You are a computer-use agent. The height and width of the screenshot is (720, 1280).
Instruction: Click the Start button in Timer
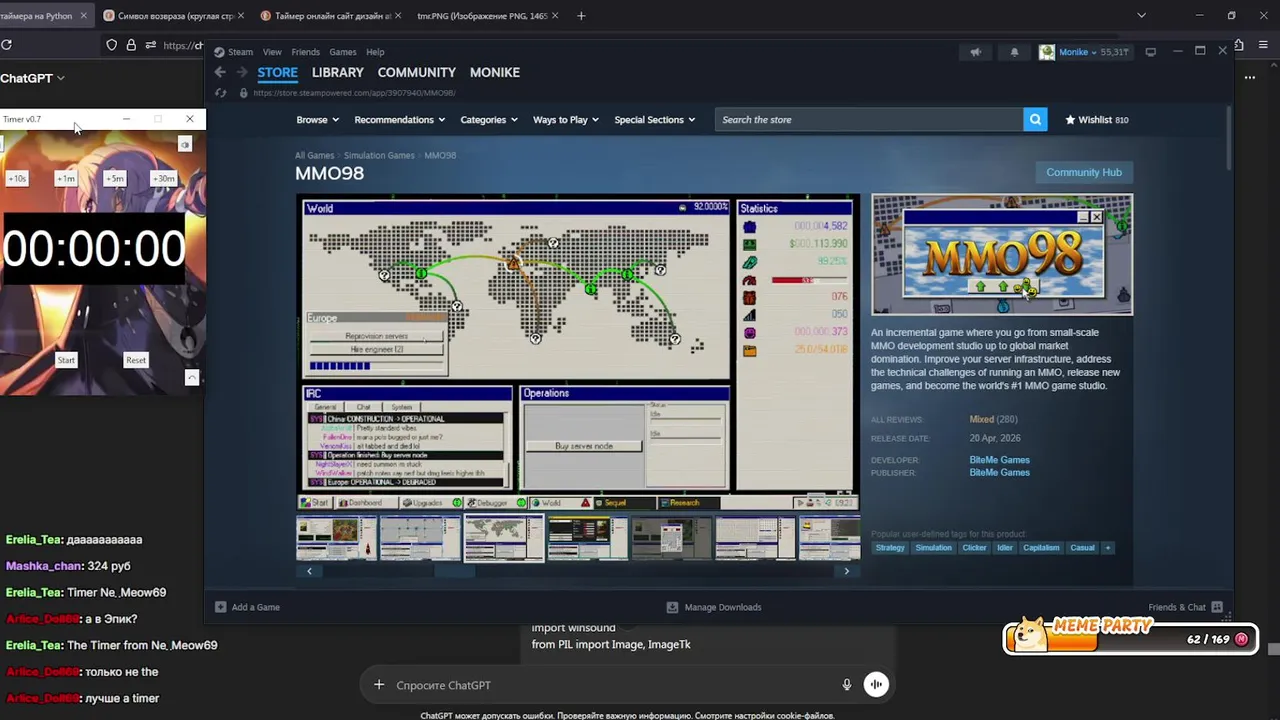[x=66, y=360]
